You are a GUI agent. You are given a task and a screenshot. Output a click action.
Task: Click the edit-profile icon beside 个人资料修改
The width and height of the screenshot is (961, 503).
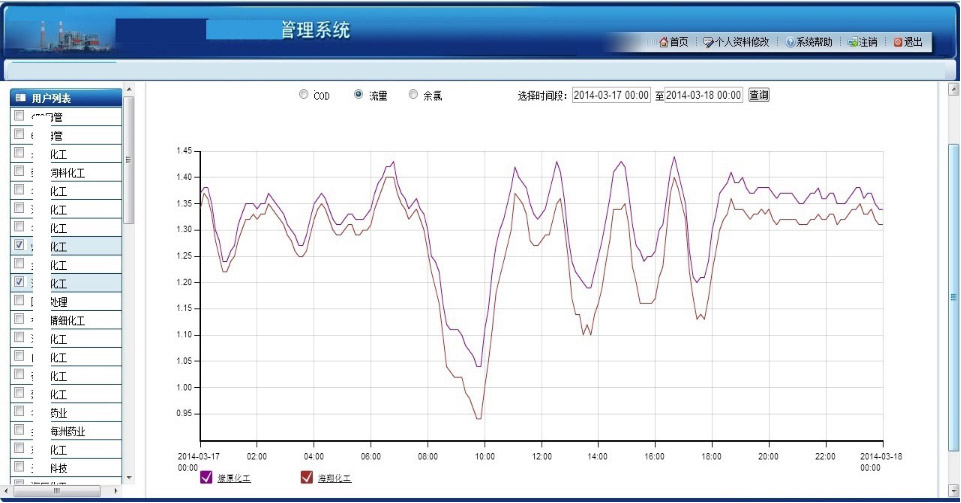point(708,42)
